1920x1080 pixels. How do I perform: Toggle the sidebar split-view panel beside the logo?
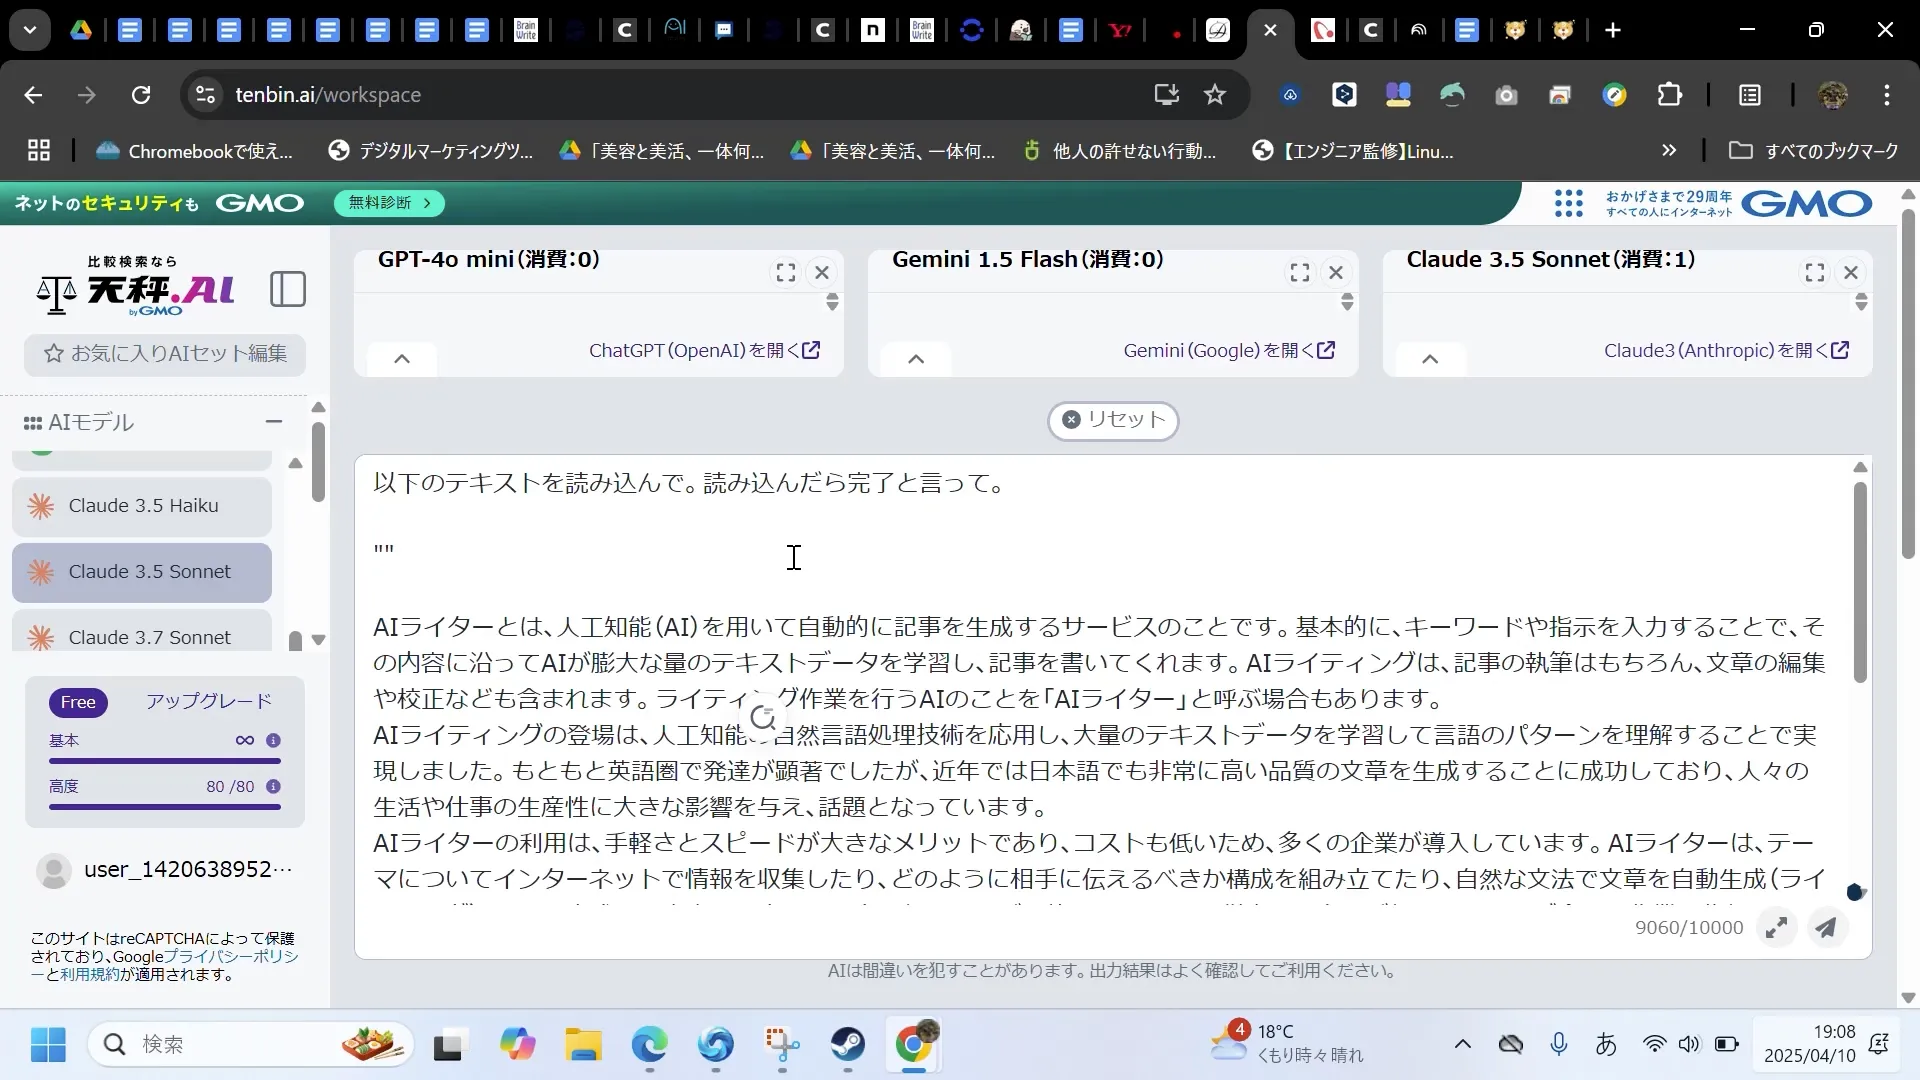coord(288,288)
